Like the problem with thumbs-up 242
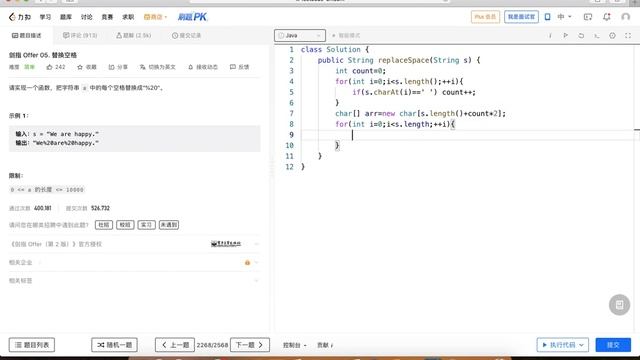 56,67
